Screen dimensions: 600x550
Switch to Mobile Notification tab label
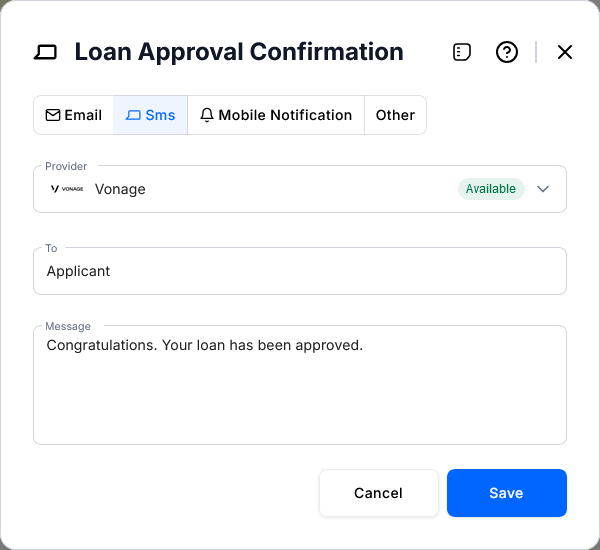[x=285, y=115]
